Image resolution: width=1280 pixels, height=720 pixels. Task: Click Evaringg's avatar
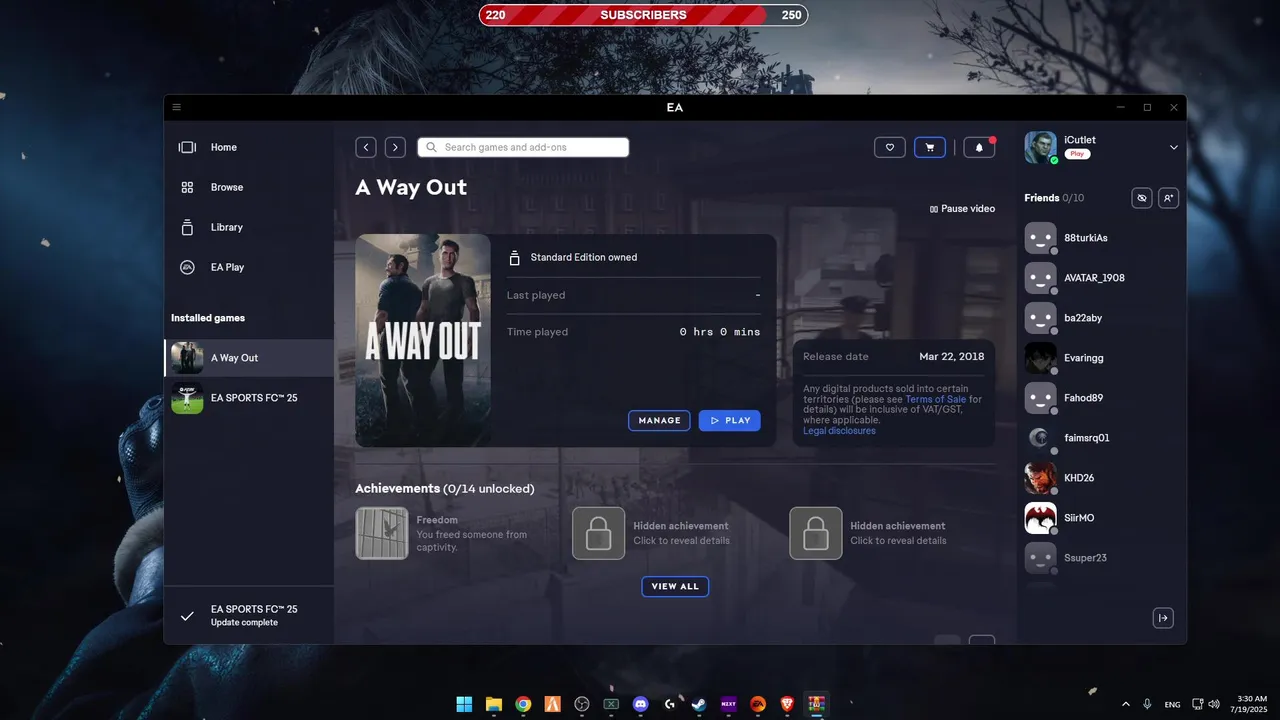click(x=1040, y=358)
